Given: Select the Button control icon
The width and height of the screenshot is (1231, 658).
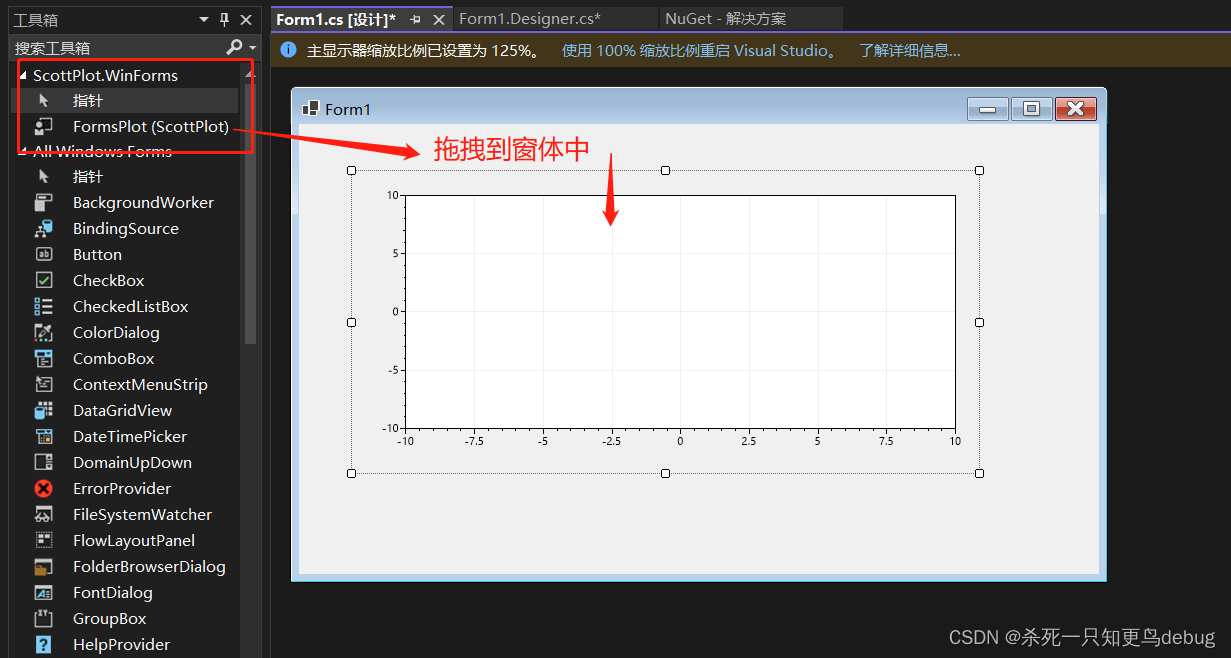Looking at the screenshot, I should 44,255.
